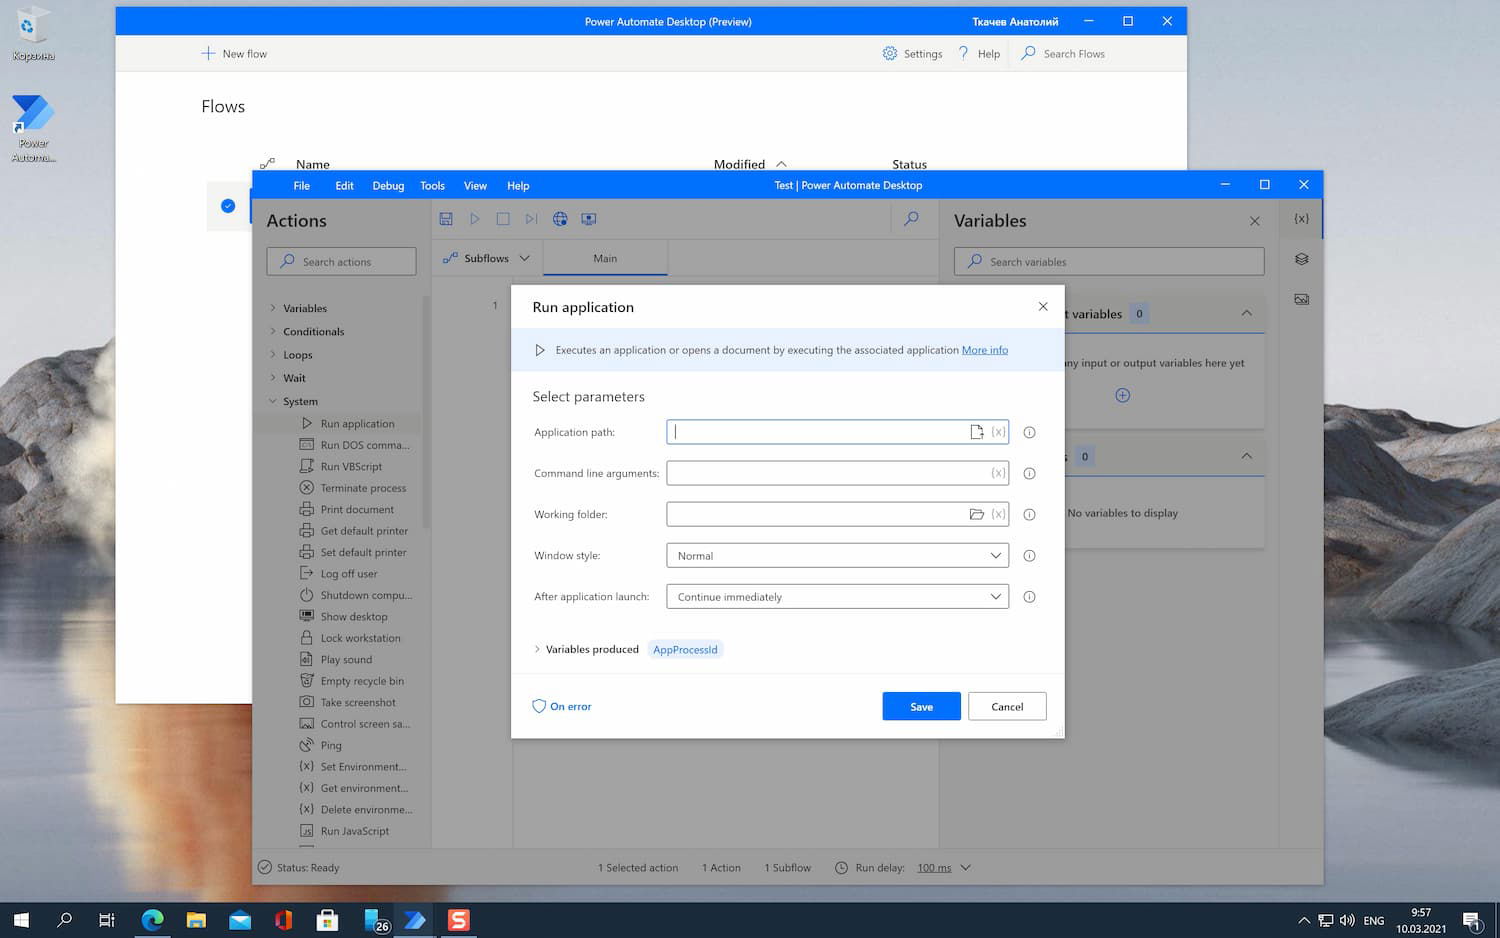
Task: Collapse the Flow variables section
Action: click(1246, 456)
